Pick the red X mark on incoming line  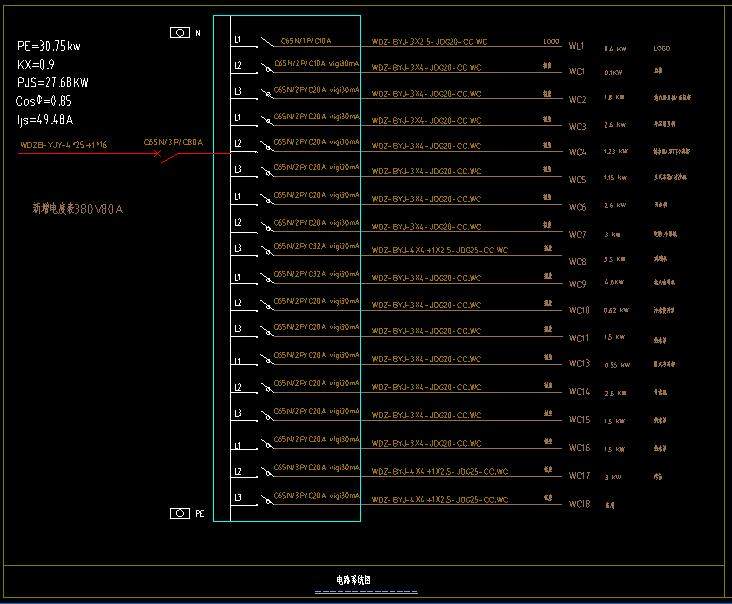[156, 154]
